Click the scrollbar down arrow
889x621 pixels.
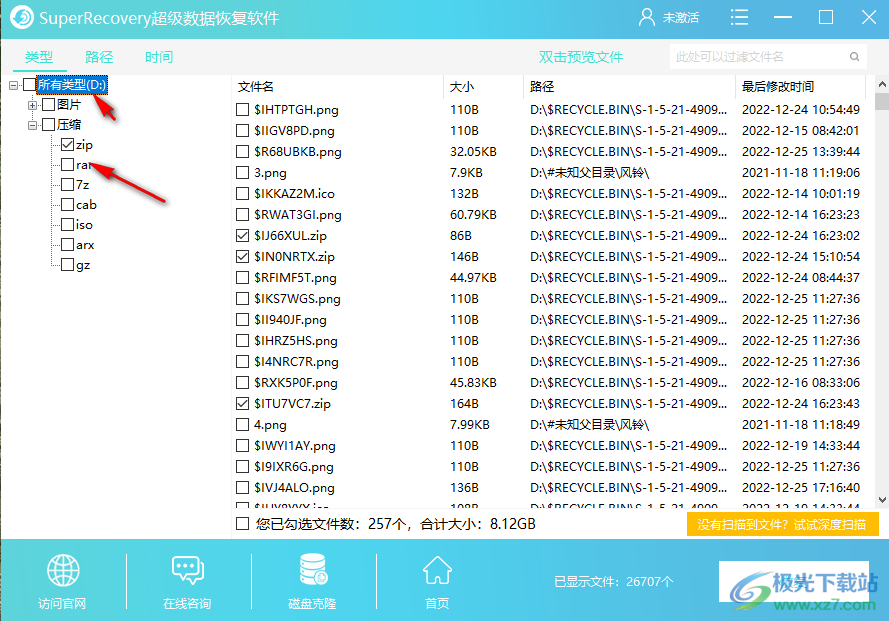[x=882, y=500]
